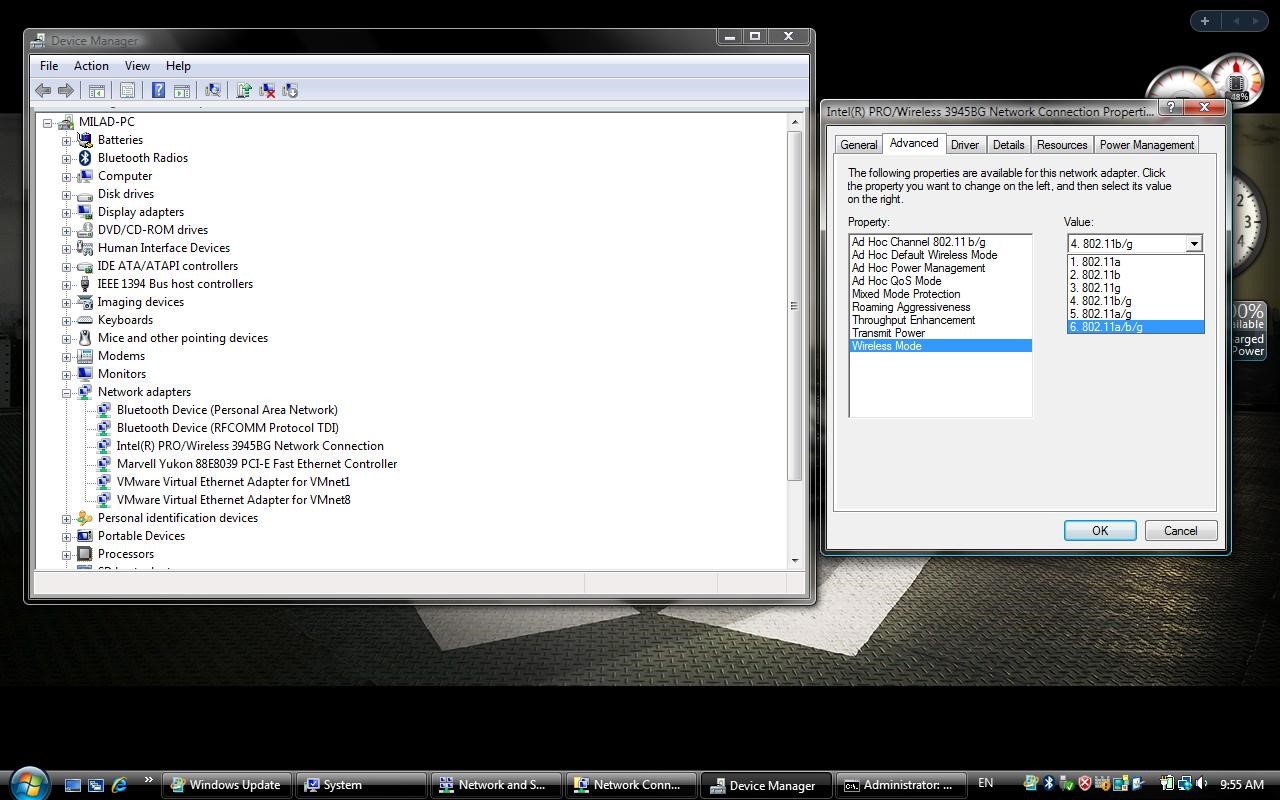
Task: Expand the Human Interface Devices node
Action: pyautogui.click(x=66, y=248)
